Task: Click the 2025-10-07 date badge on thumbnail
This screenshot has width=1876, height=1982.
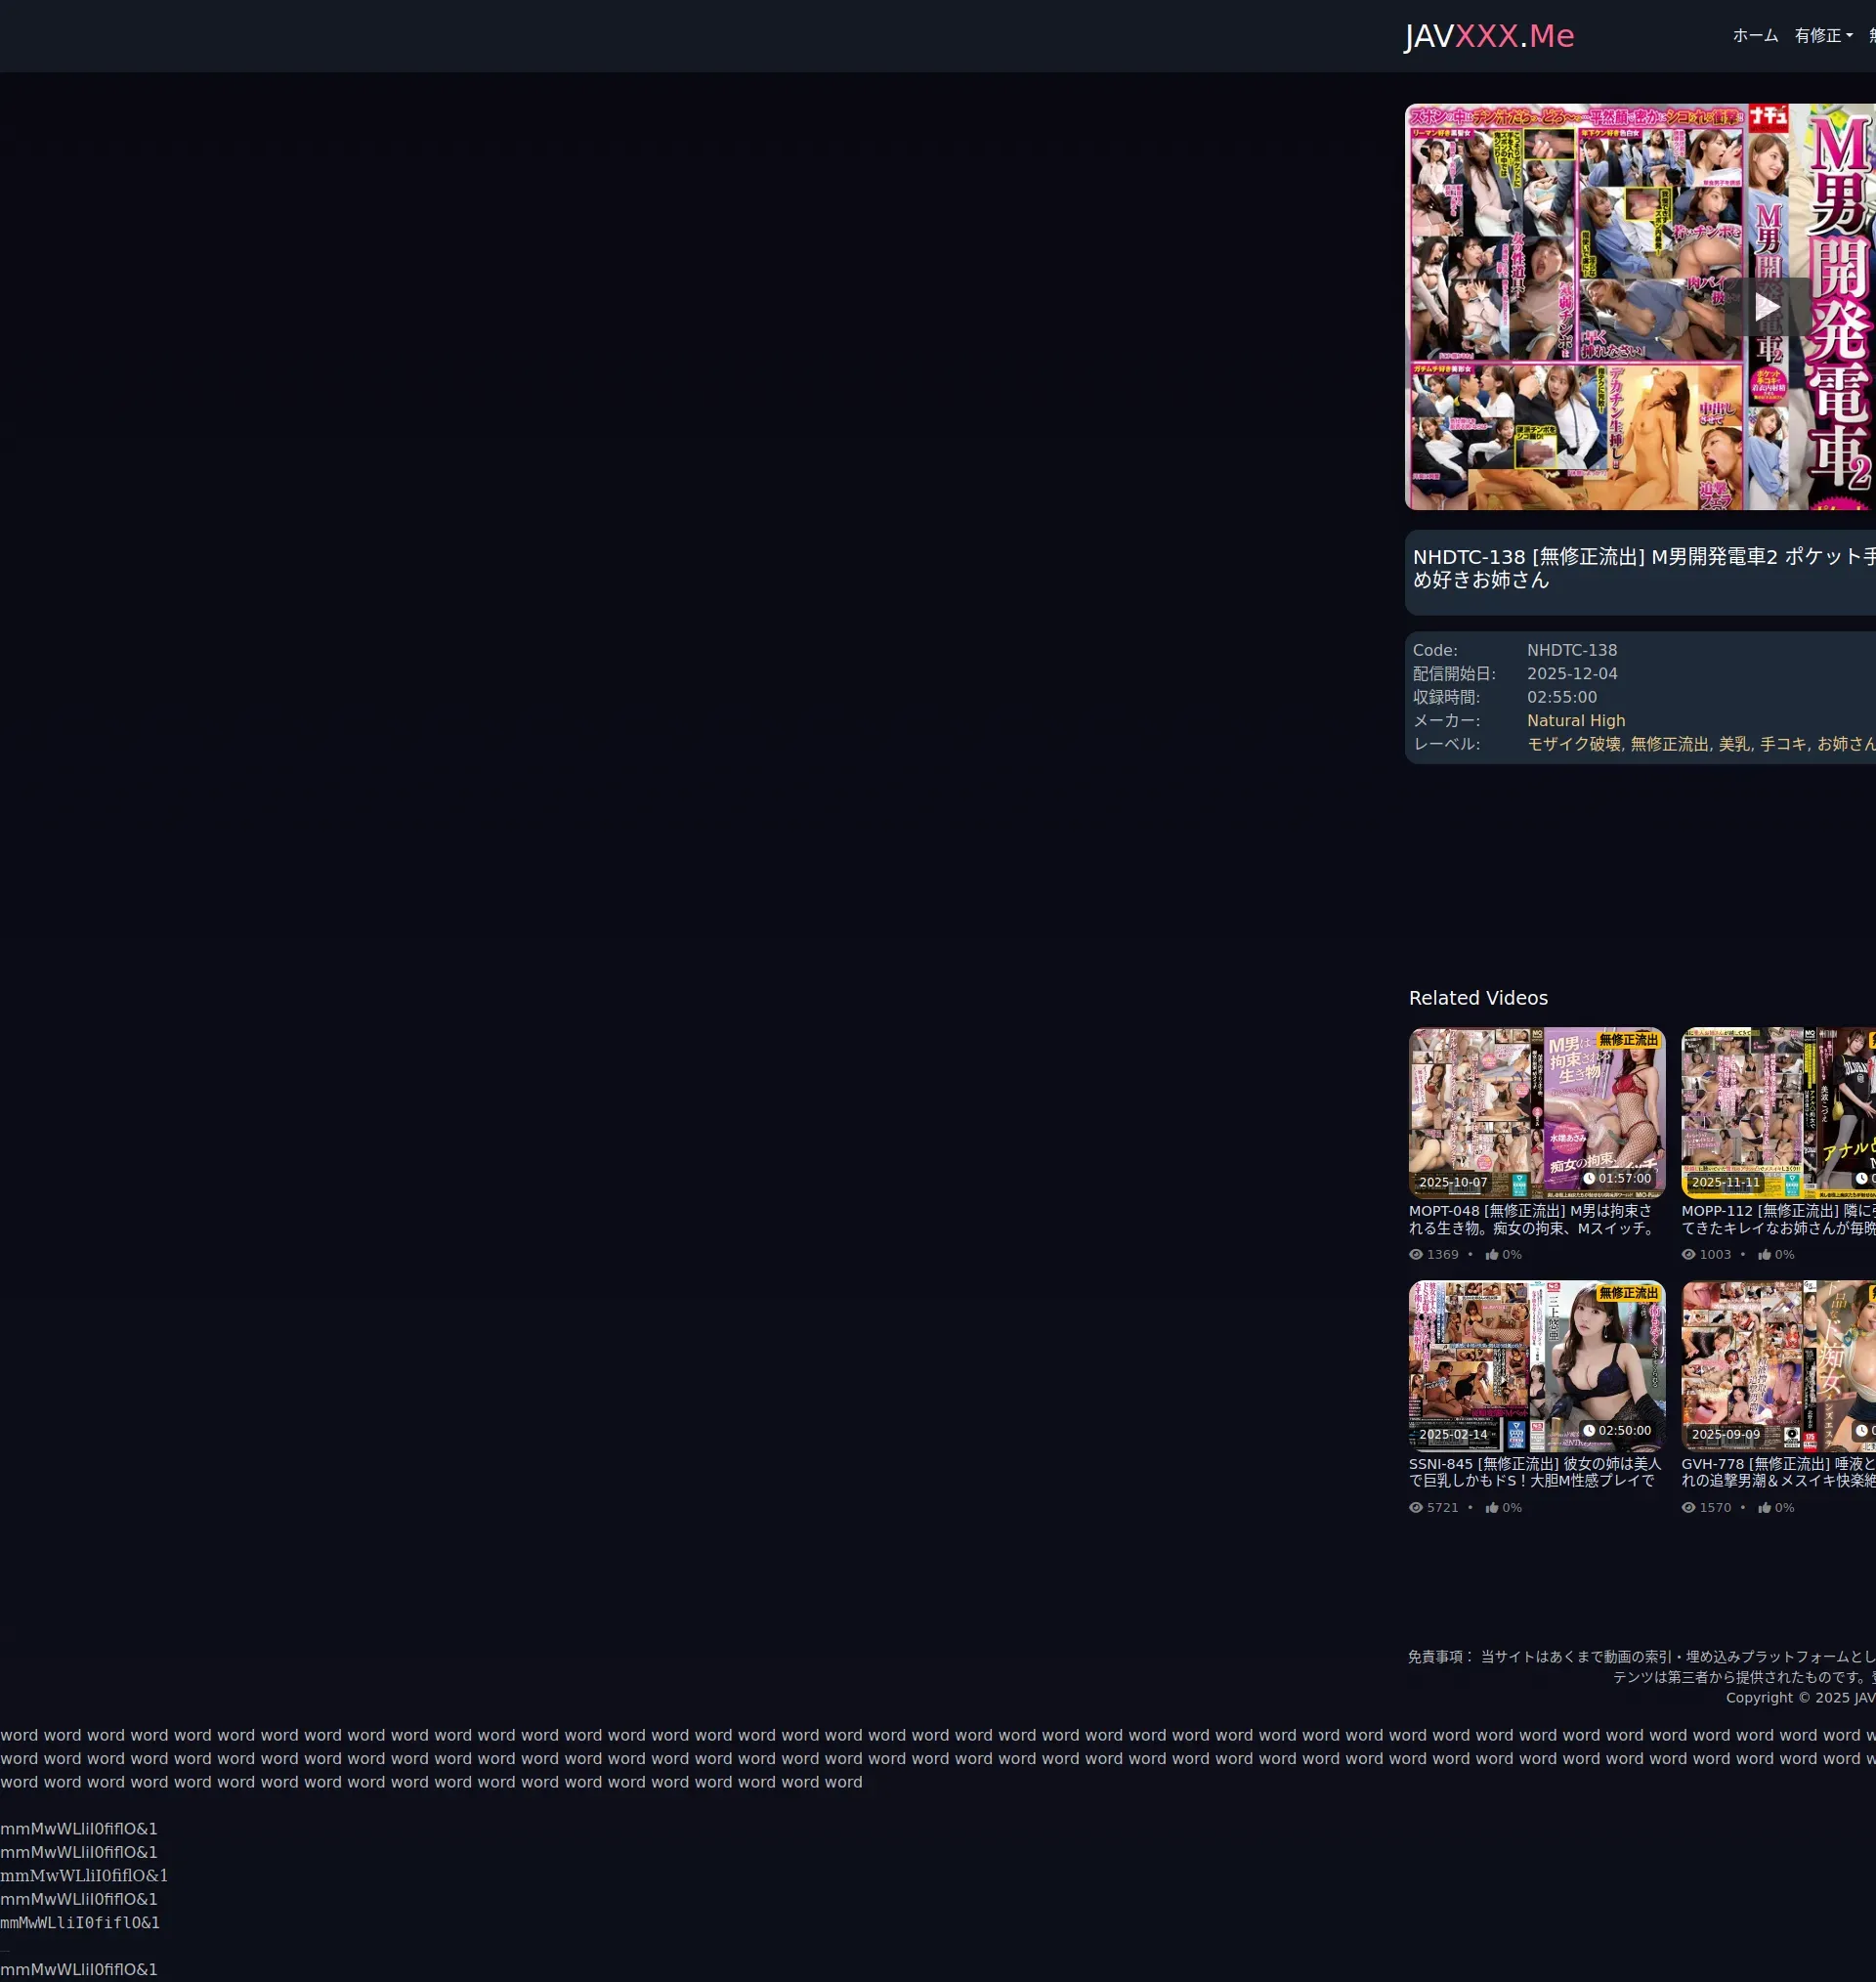Action: pyautogui.click(x=1453, y=1182)
